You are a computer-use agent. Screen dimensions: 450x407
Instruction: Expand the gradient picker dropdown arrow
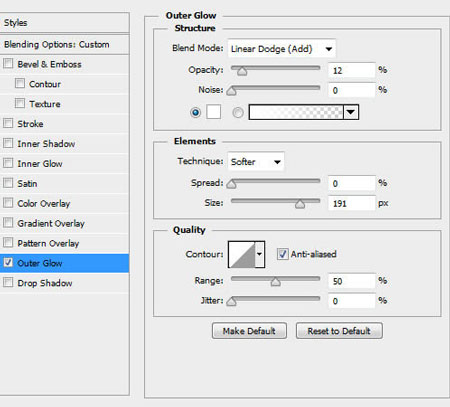(351, 112)
